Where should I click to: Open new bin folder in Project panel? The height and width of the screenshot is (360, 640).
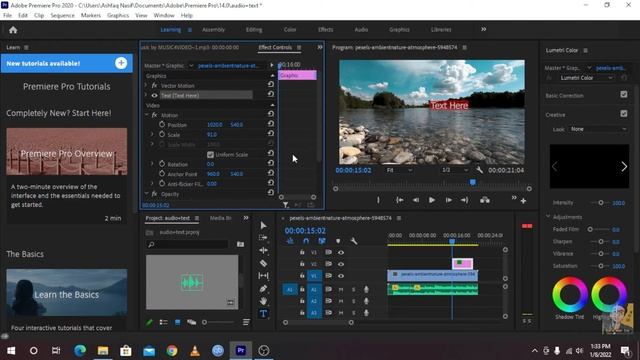[240, 244]
